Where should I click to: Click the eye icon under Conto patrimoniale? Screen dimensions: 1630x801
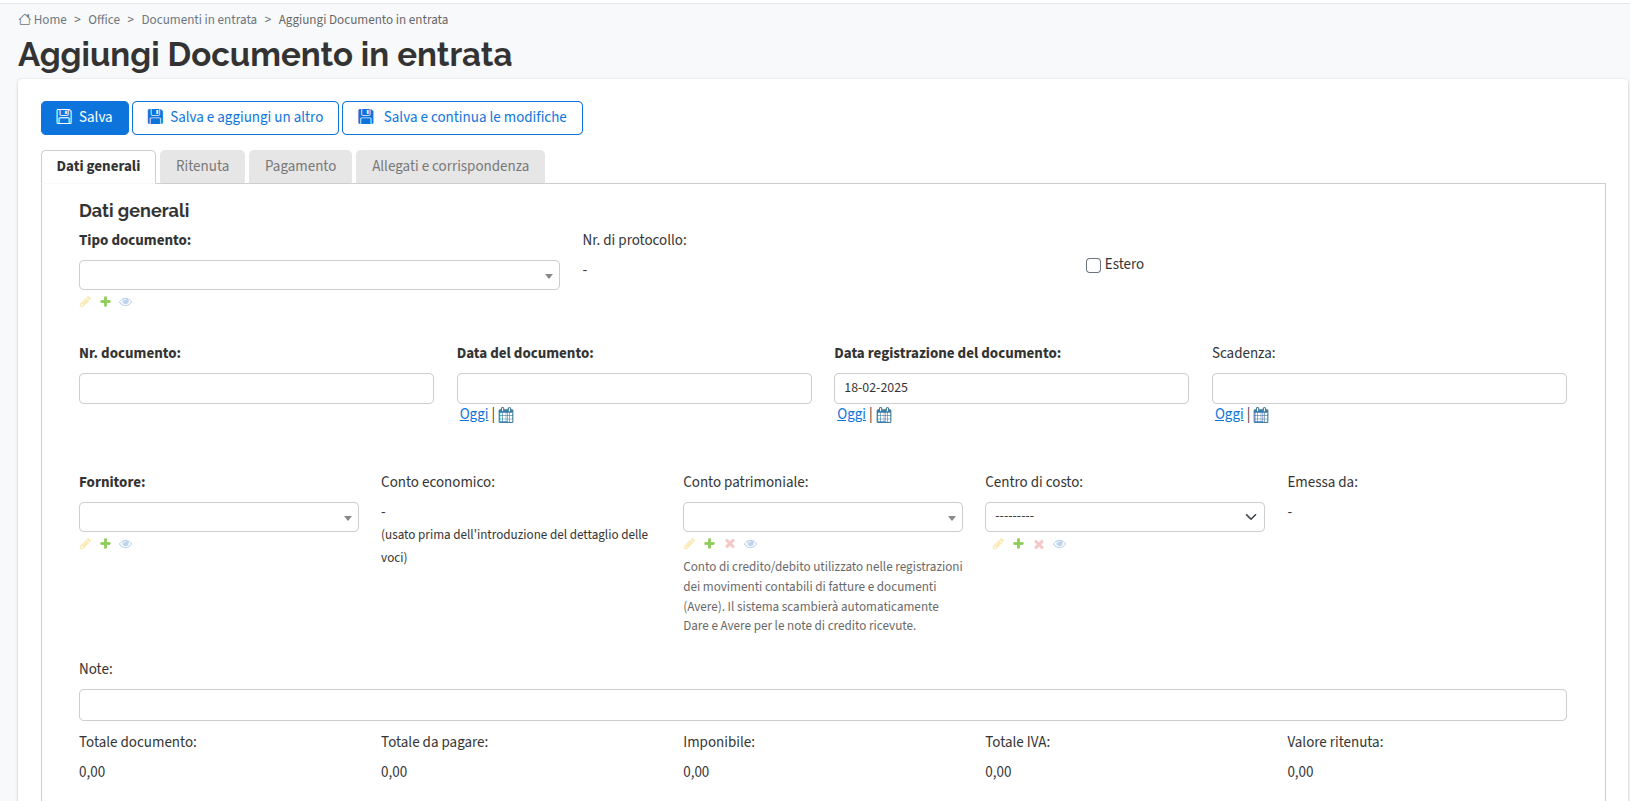click(x=750, y=544)
